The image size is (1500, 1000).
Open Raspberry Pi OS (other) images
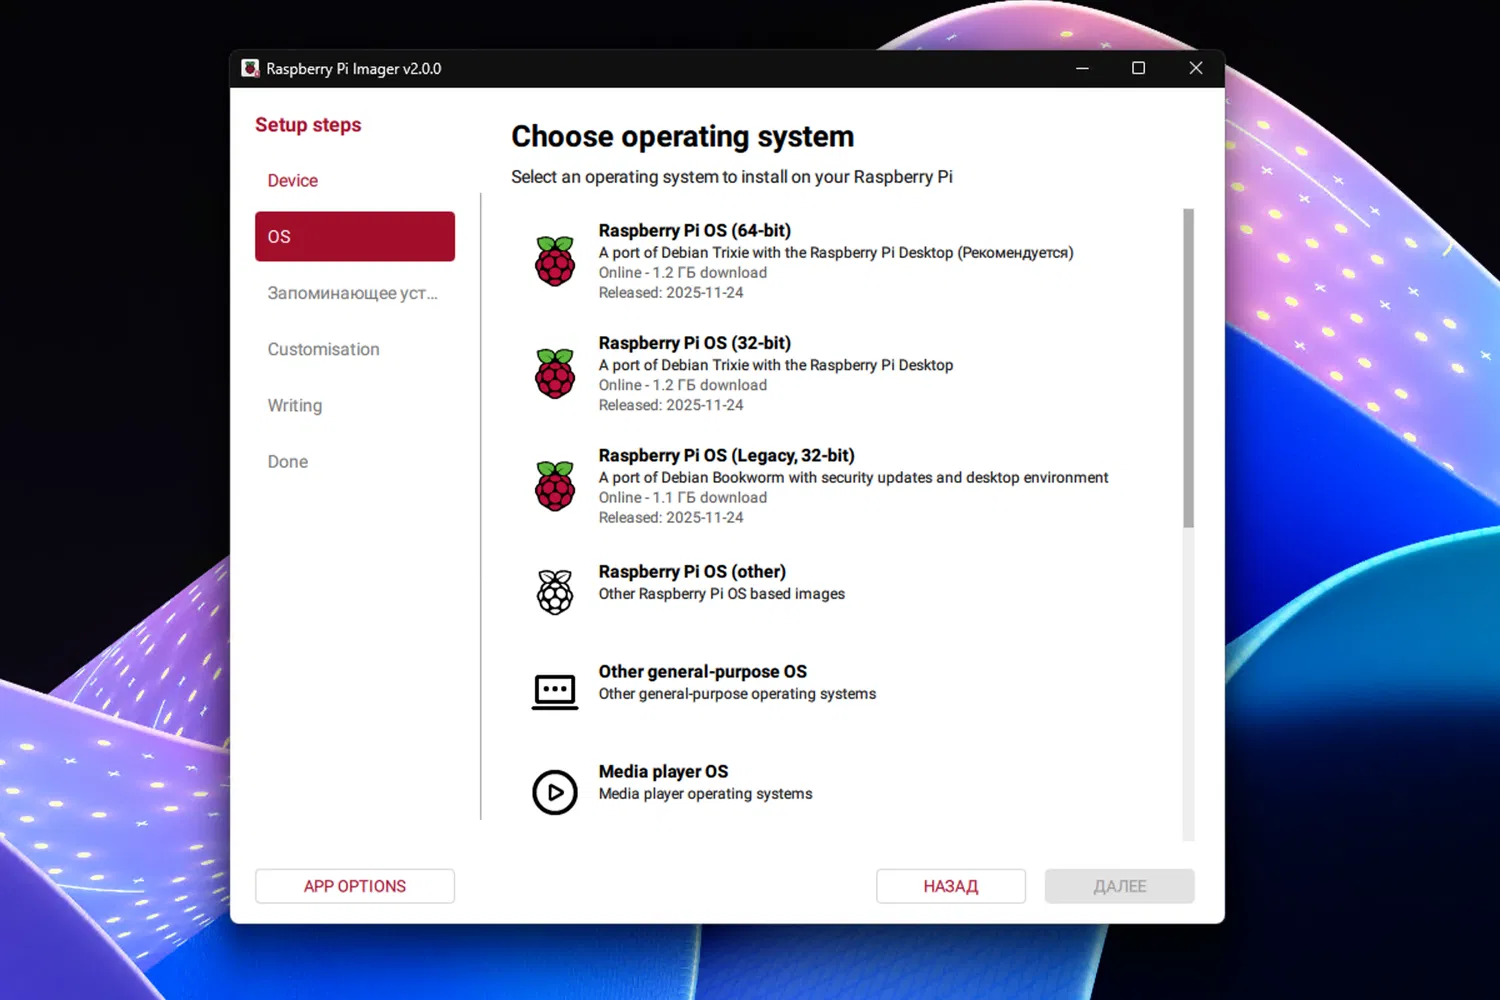pyautogui.click(x=845, y=592)
